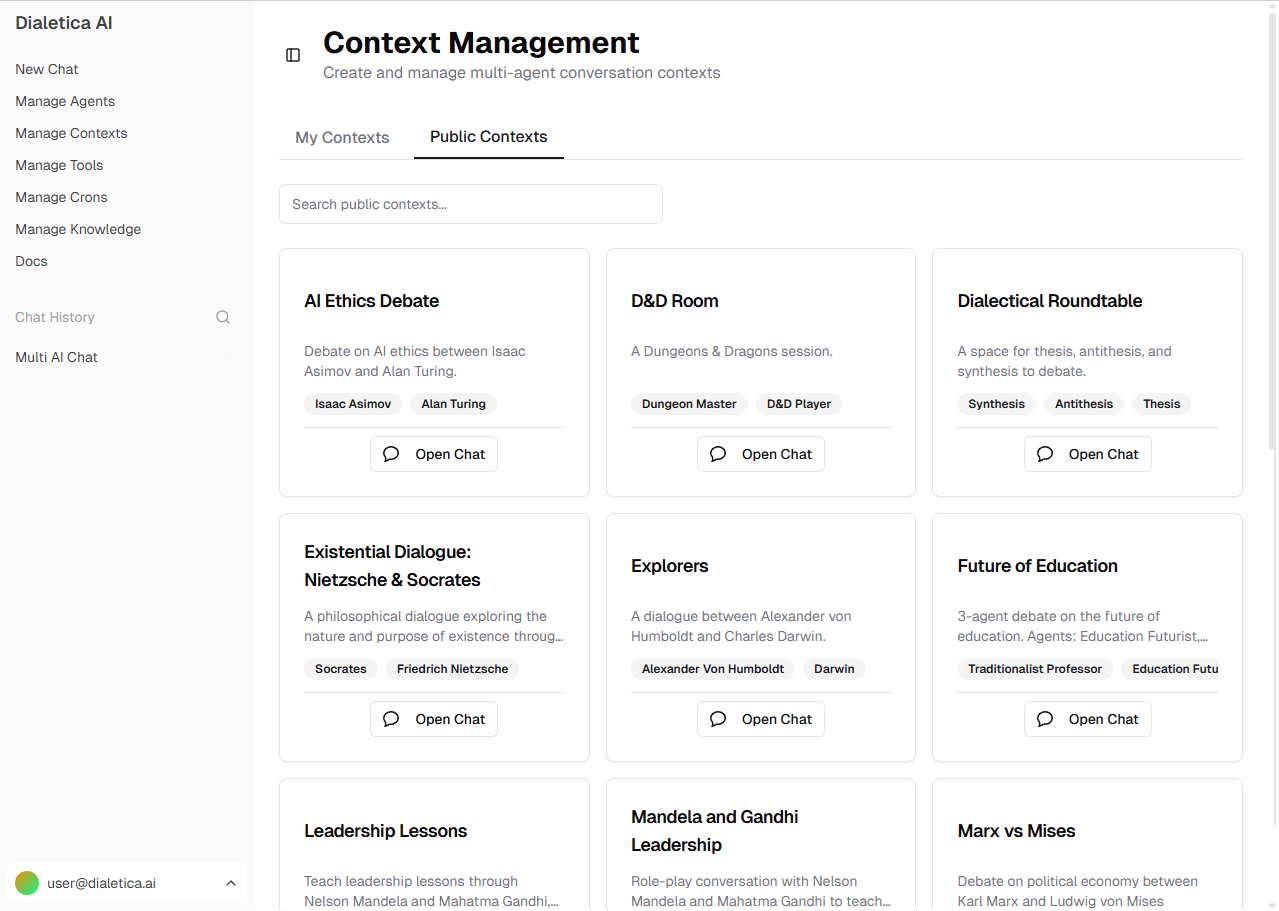The width and height of the screenshot is (1279, 911).
Task: Click the chat bubble icon on Dialectical Roundtable
Action: [x=1044, y=454]
